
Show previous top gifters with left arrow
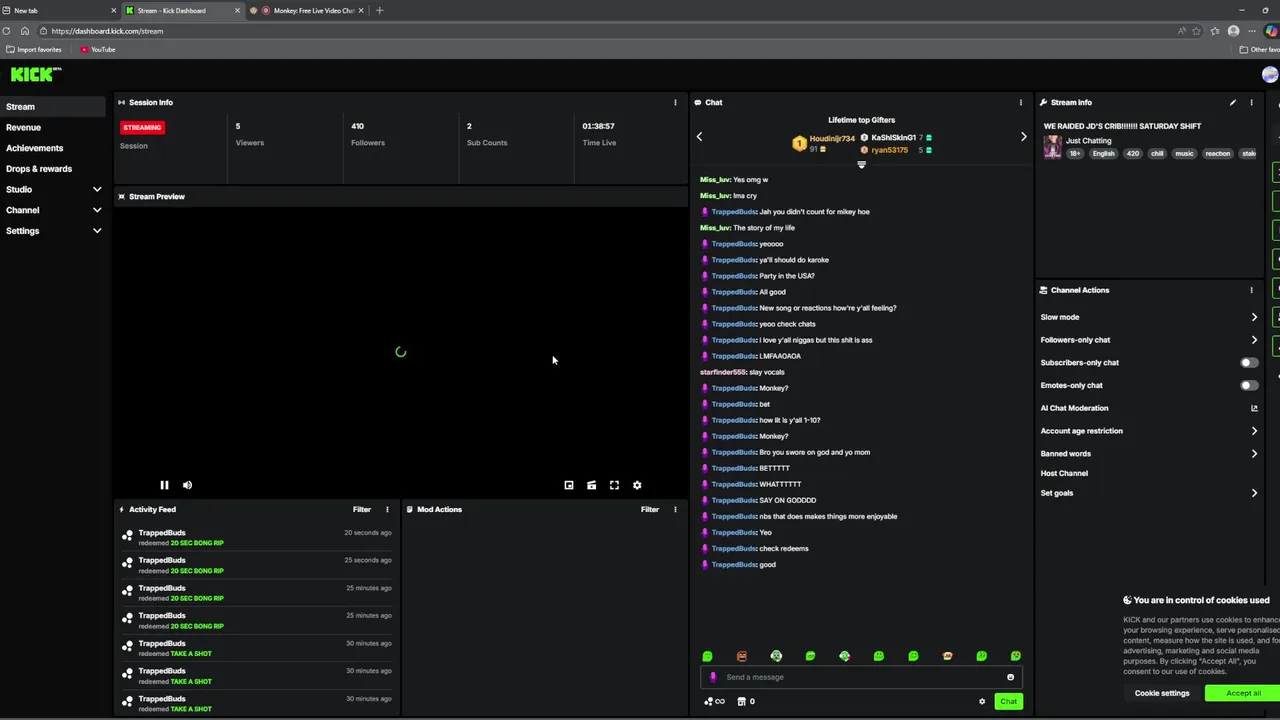699,136
